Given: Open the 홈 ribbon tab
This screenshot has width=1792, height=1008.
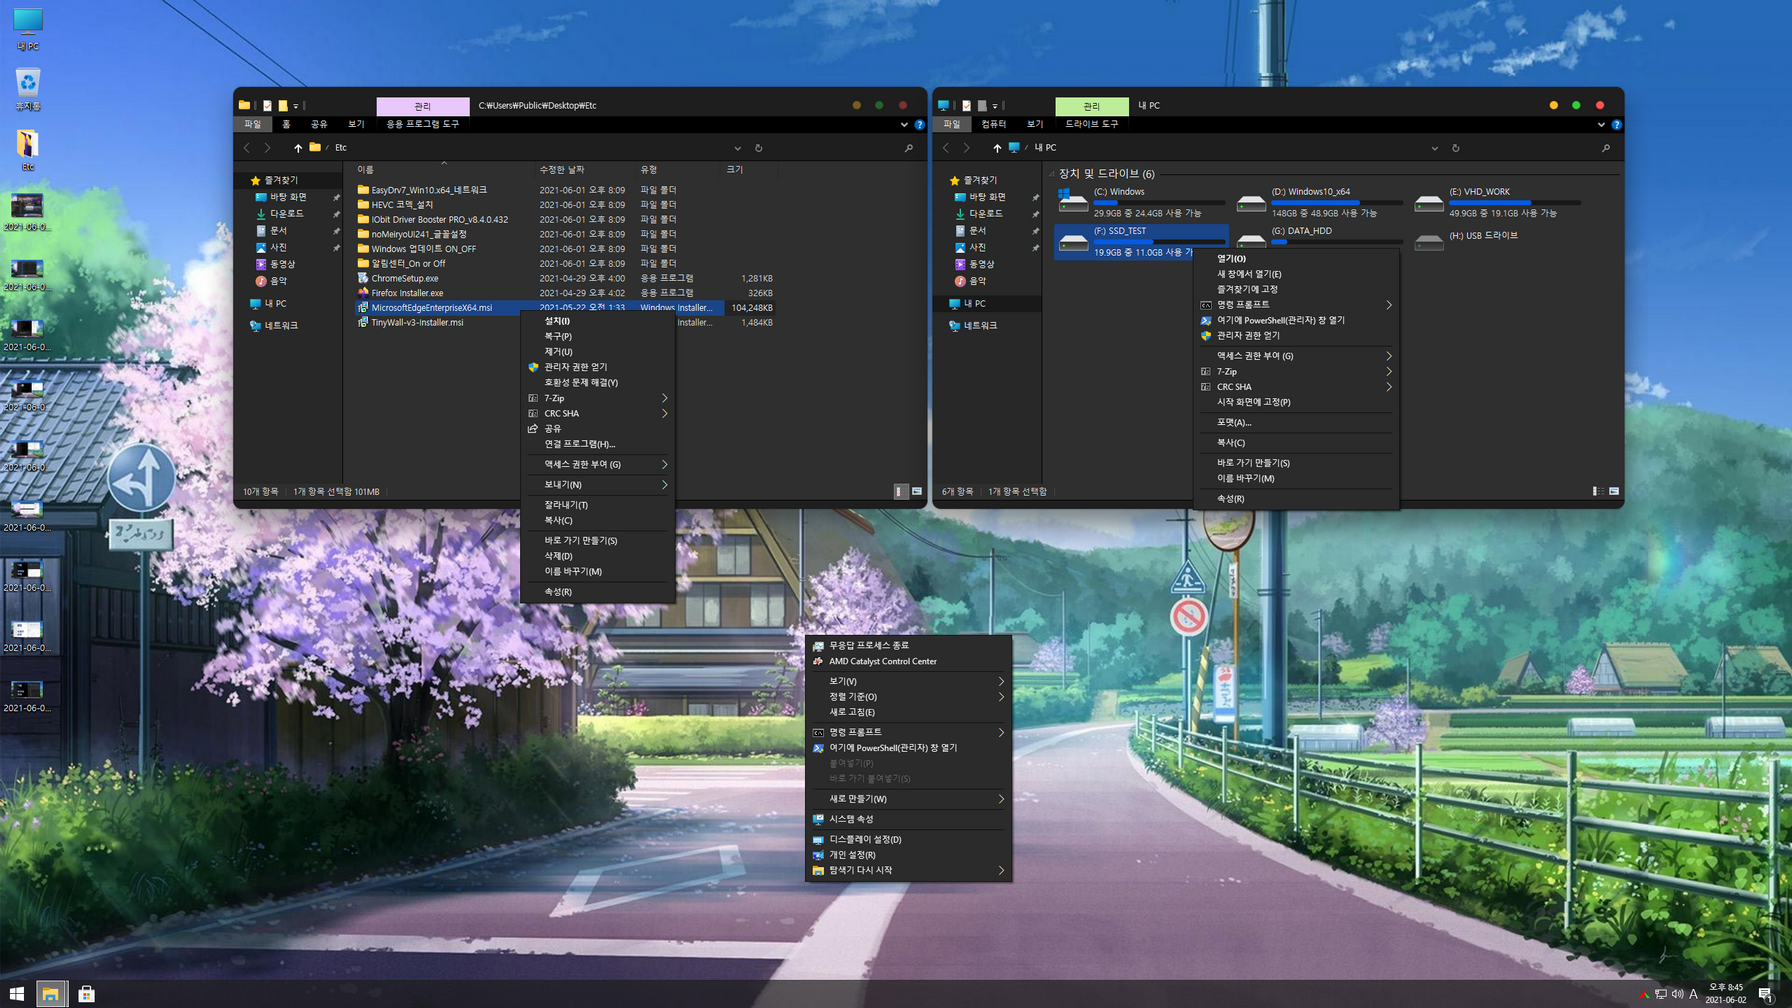Looking at the screenshot, I should click(286, 124).
